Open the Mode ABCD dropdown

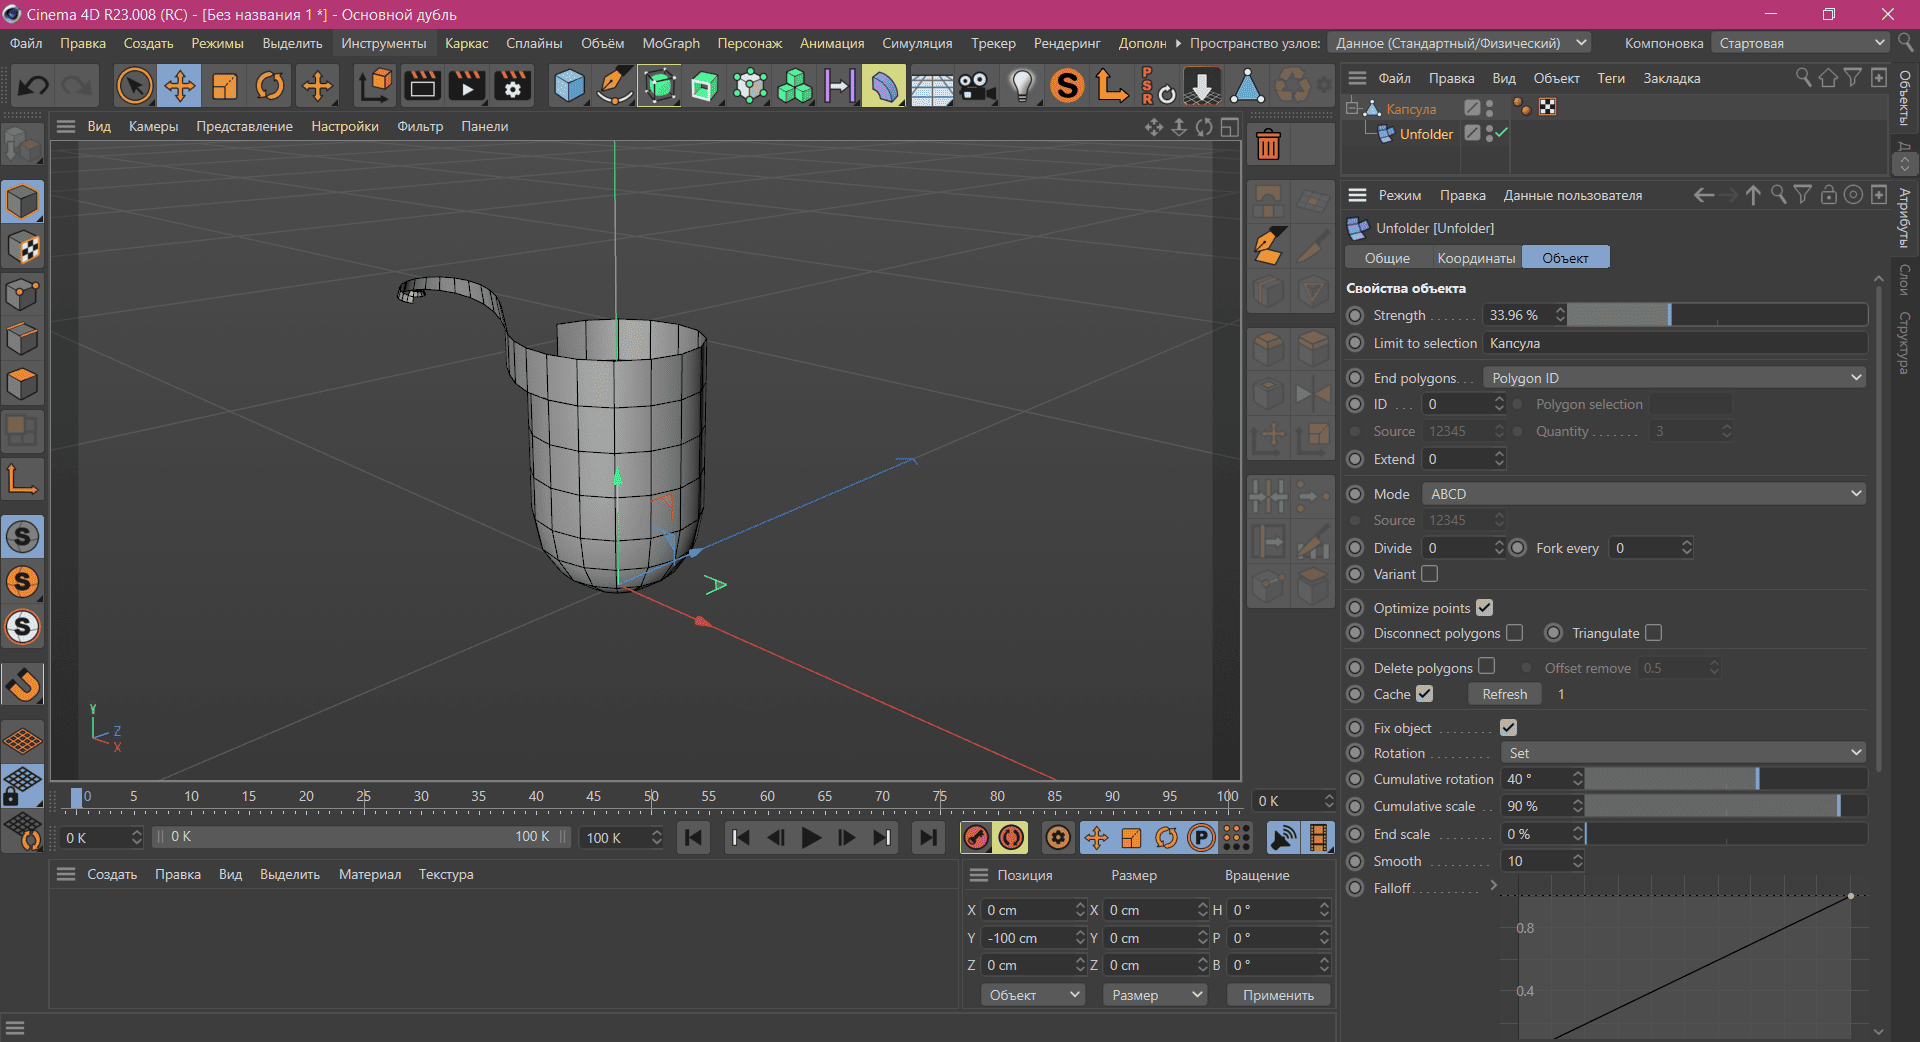coord(1645,494)
